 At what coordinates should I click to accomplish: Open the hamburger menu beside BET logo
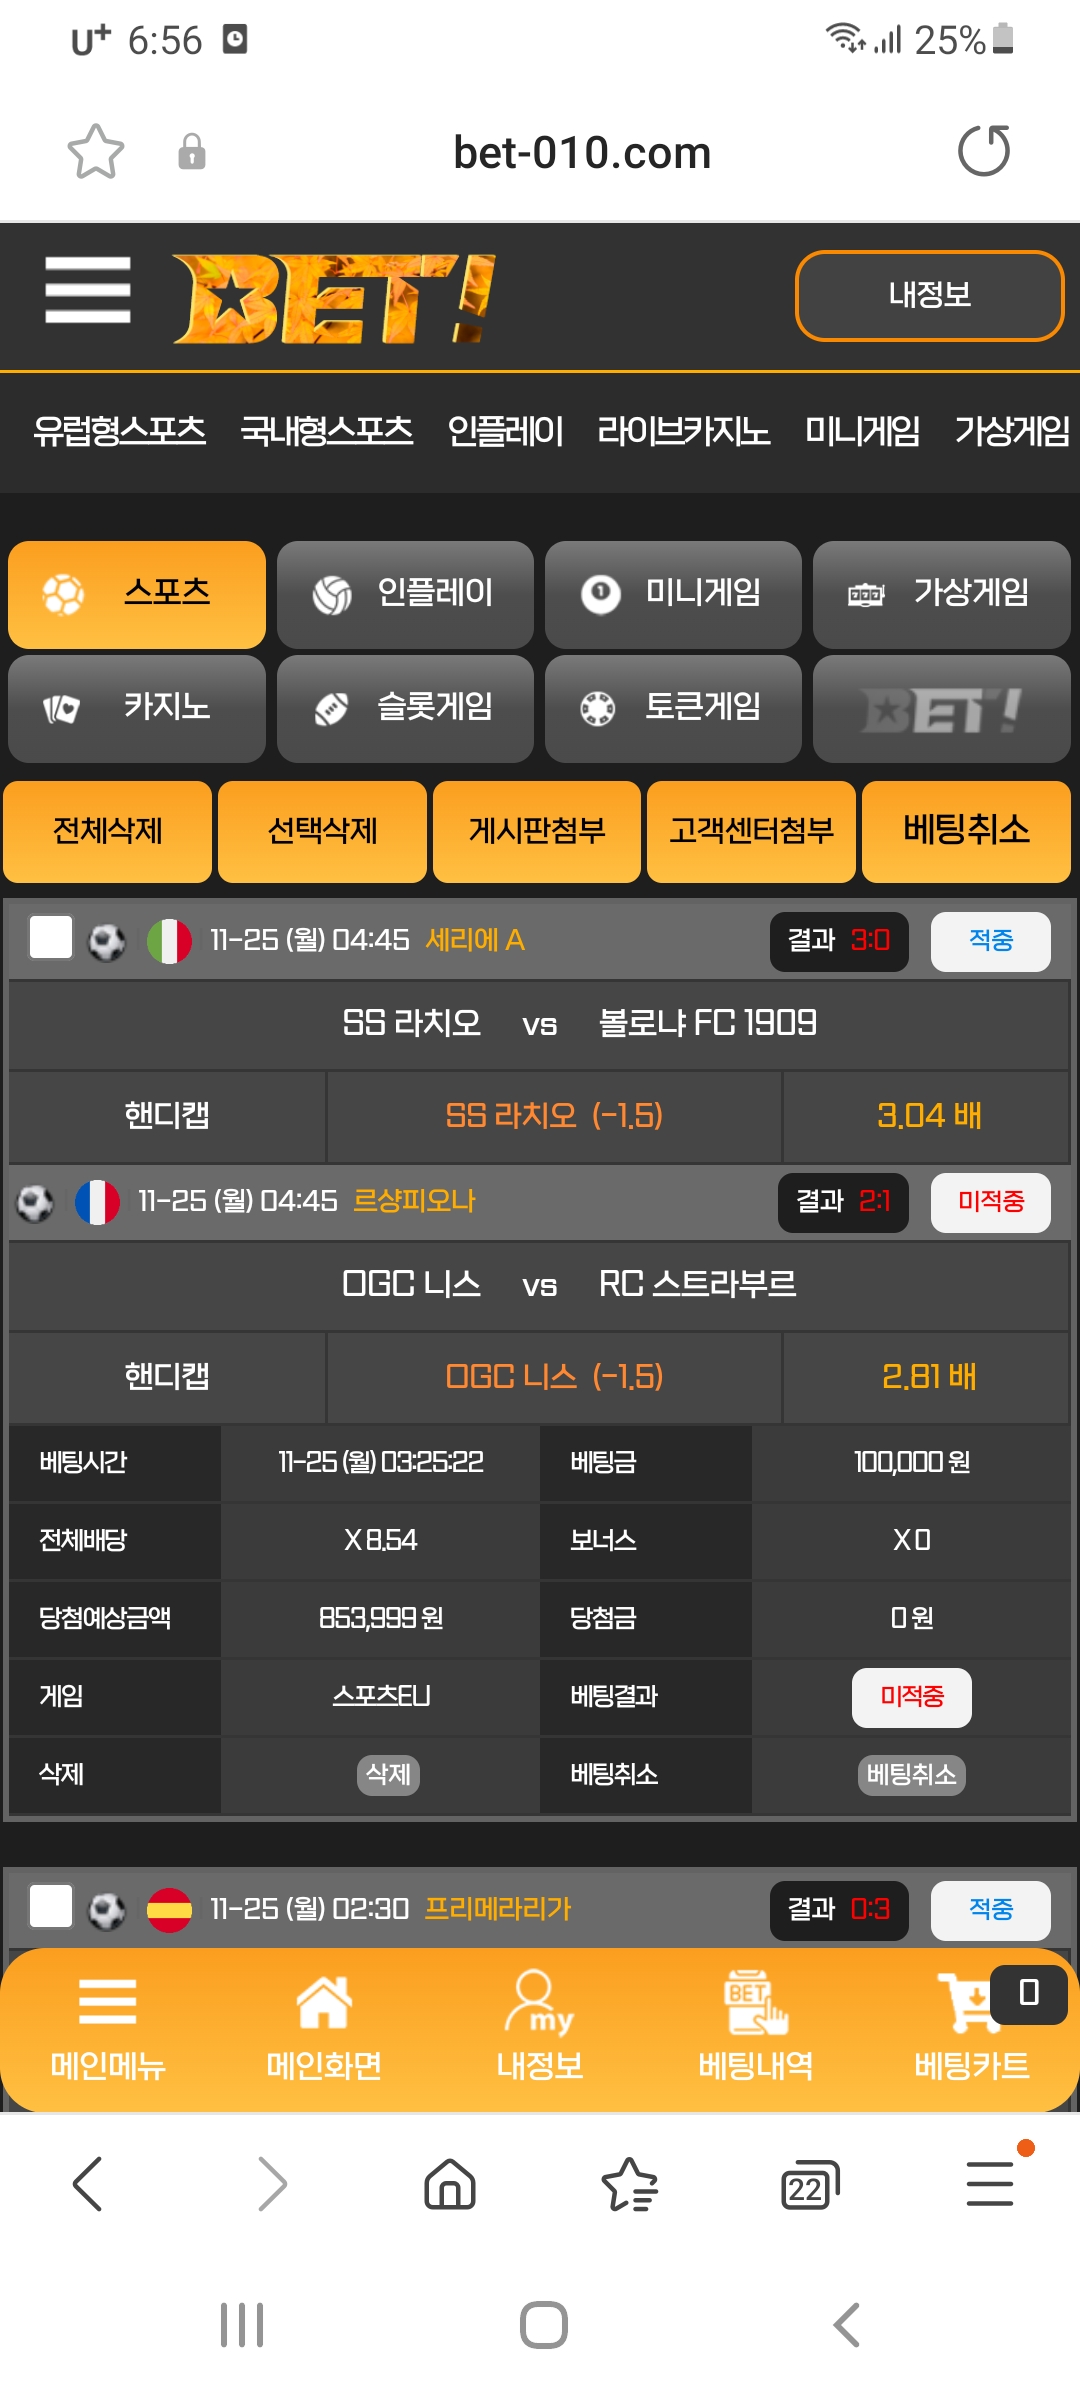(x=88, y=290)
